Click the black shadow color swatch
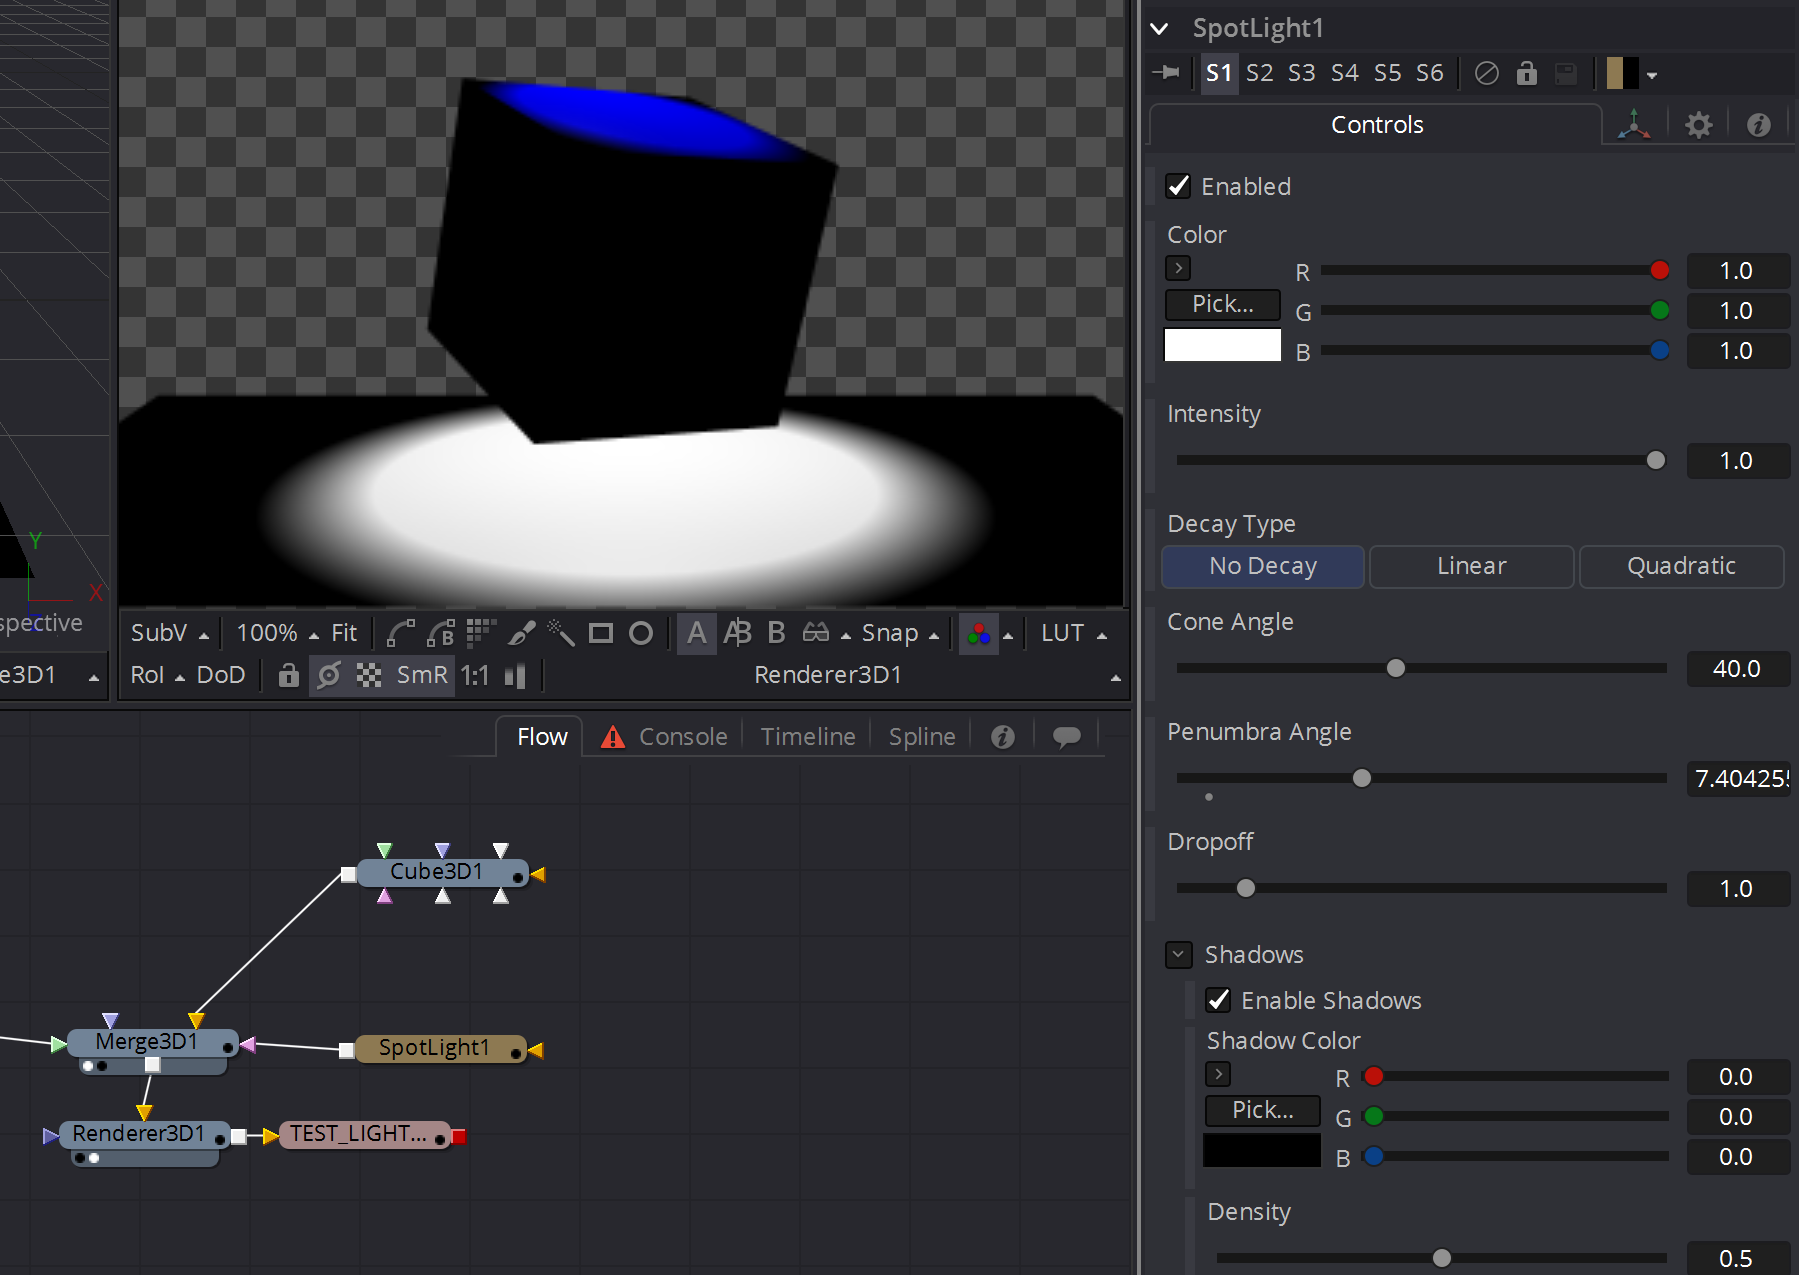Screen dimensions: 1799x1275 point(1262,1150)
